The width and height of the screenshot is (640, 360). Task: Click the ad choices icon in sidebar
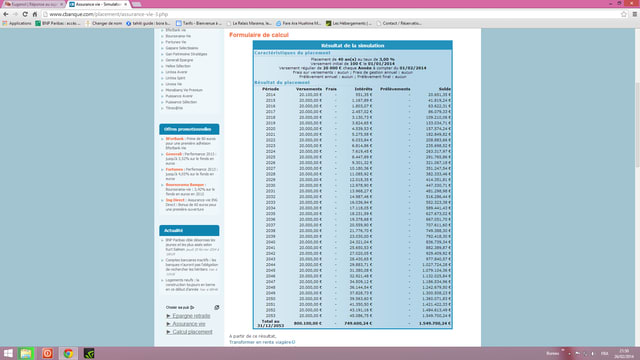tap(217, 307)
